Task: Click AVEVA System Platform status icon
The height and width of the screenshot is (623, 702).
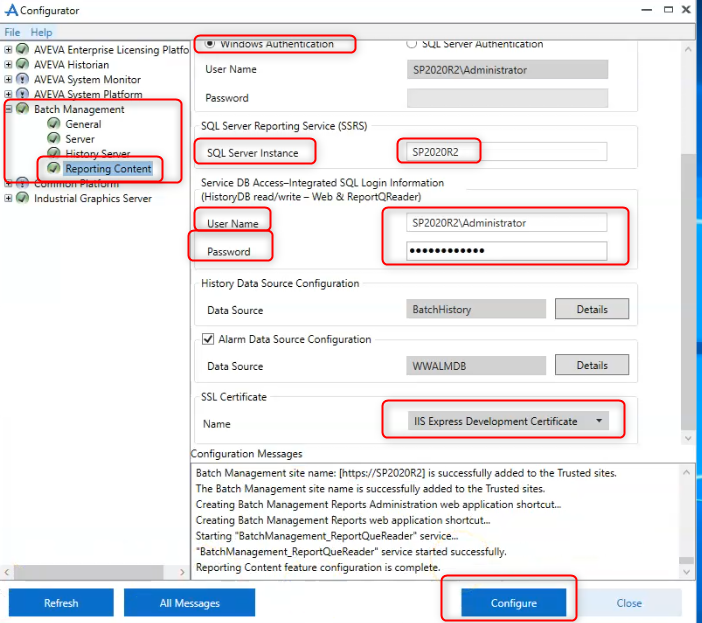Action: 22,94
